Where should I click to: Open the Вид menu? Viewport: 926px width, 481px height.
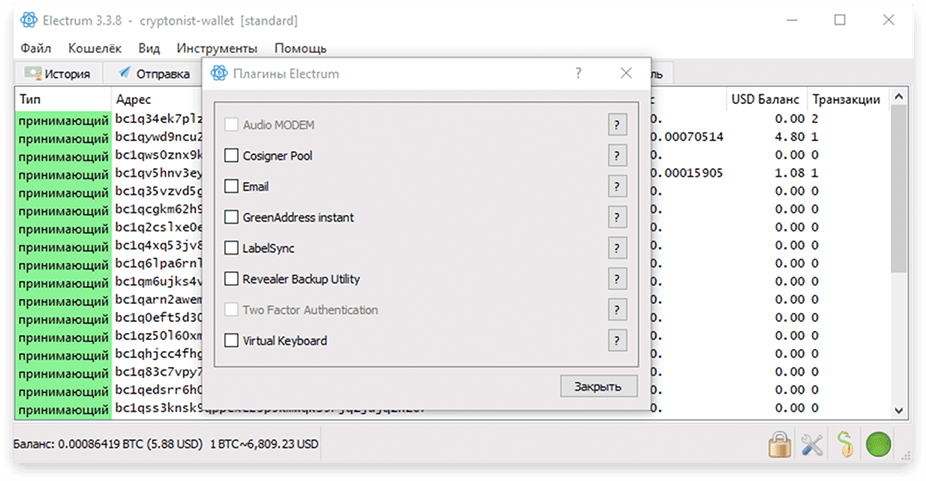tap(149, 48)
